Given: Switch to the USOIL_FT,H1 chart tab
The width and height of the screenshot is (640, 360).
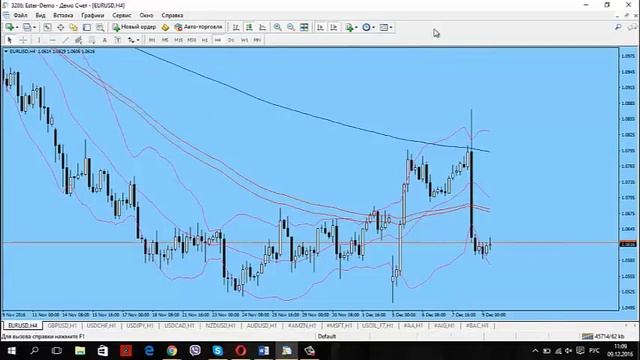Looking at the screenshot, I should (378, 326).
